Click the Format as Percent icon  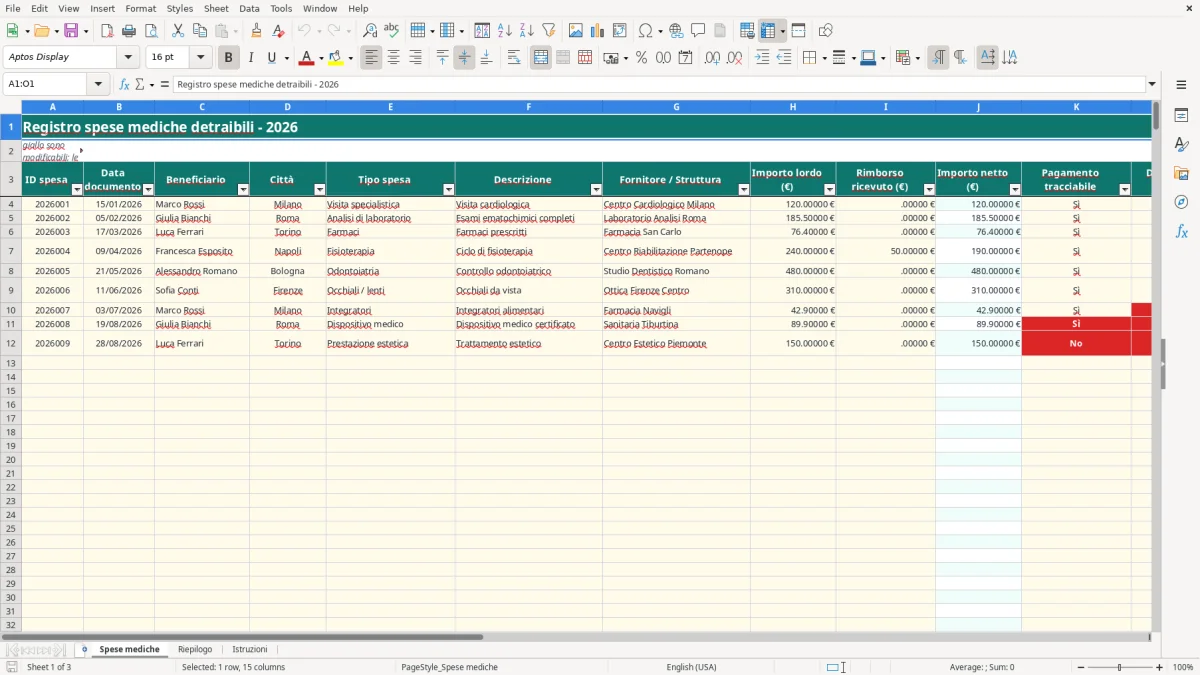point(642,58)
